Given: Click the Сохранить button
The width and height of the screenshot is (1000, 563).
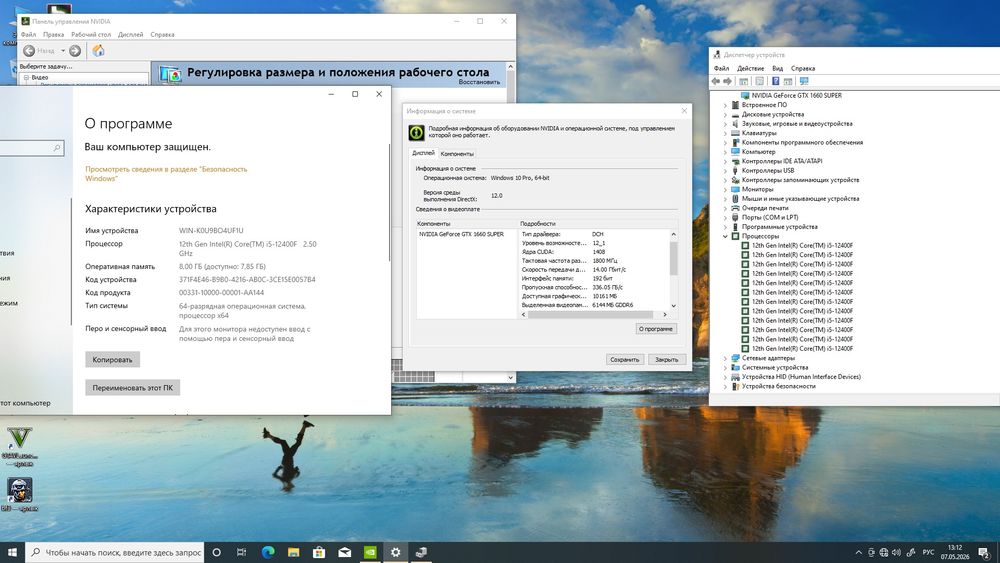Looking at the screenshot, I should point(624,360).
